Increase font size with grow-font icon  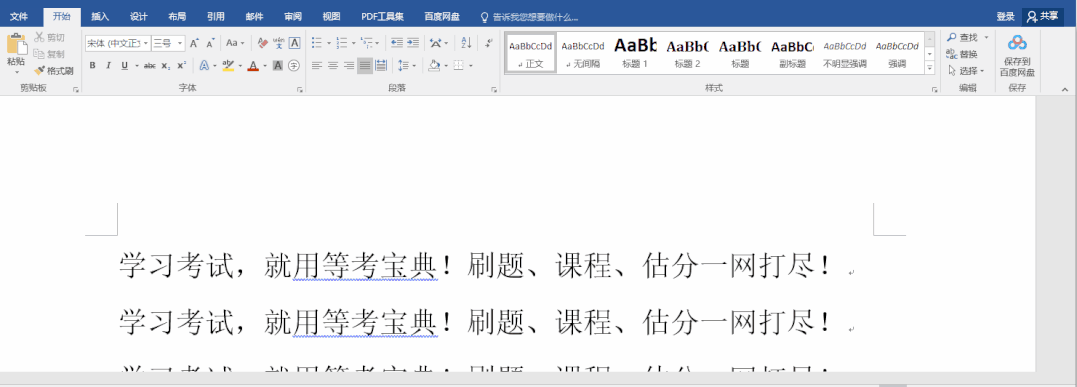pos(194,43)
